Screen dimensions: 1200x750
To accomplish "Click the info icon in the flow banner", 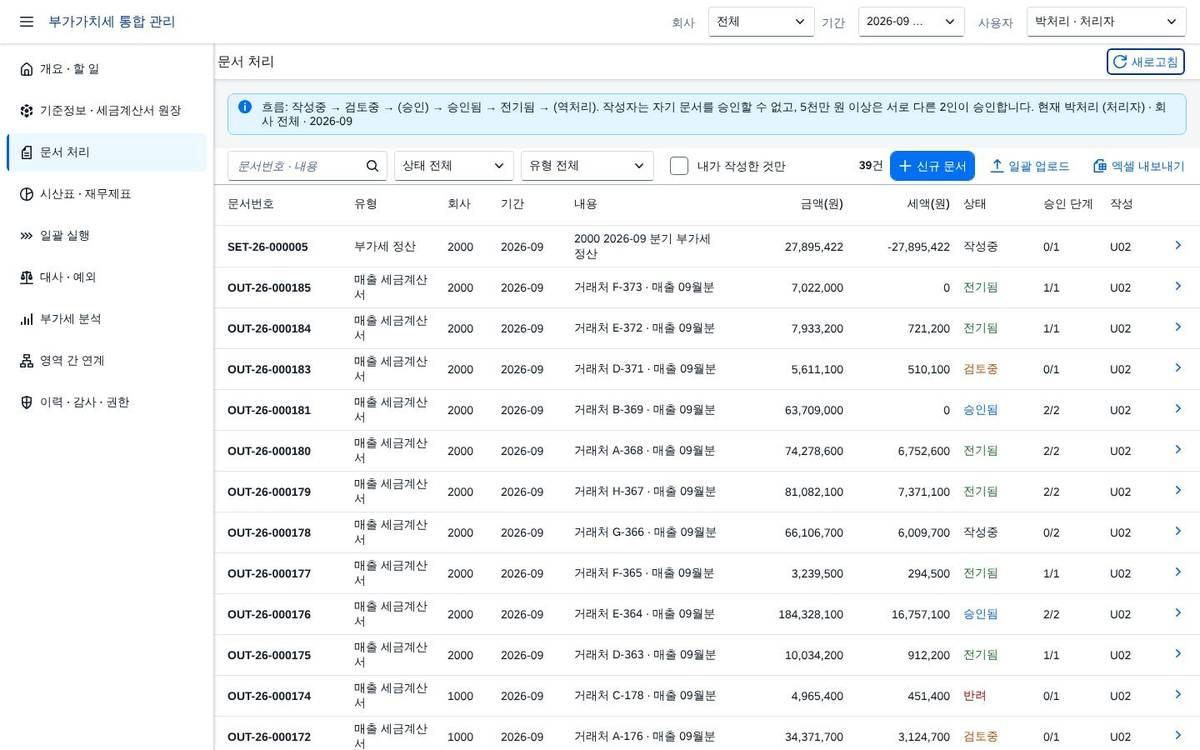I will [245, 106].
